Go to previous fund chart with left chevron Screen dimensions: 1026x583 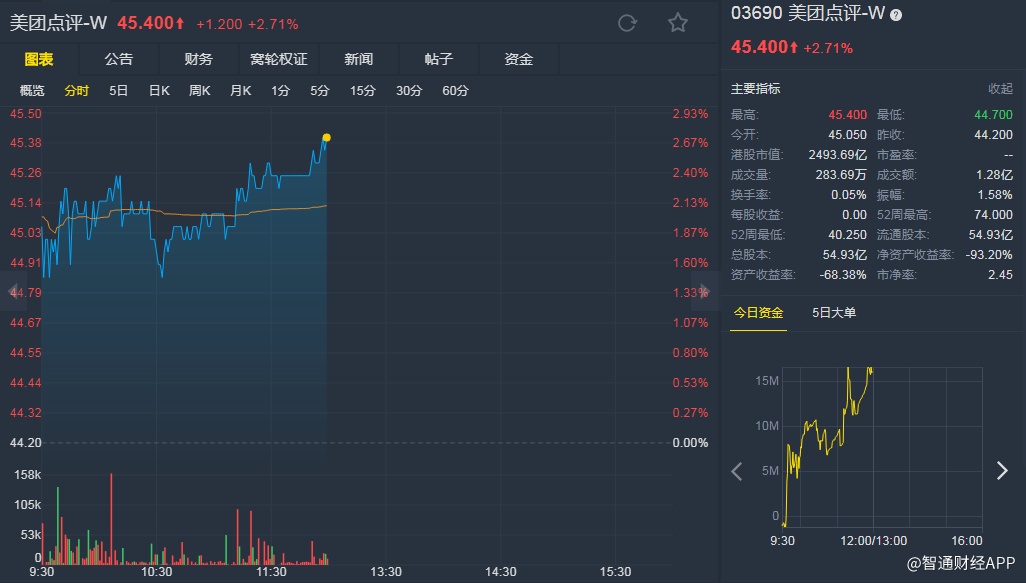pos(737,471)
